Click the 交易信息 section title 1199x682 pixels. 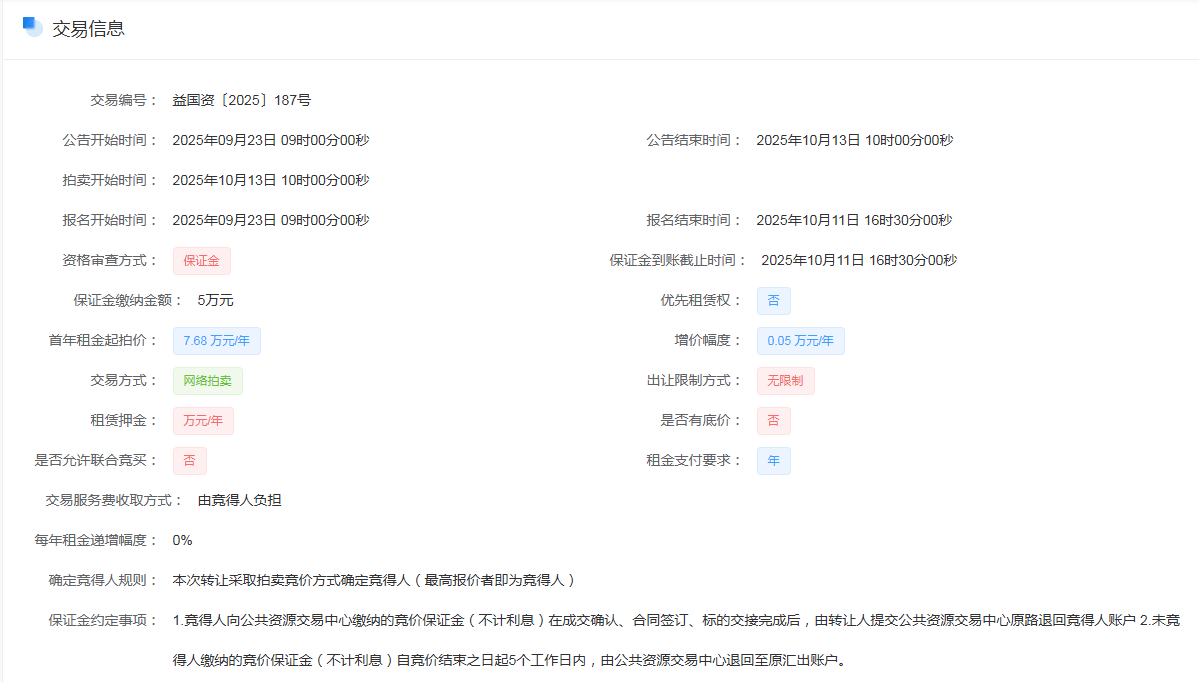click(88, 29)
